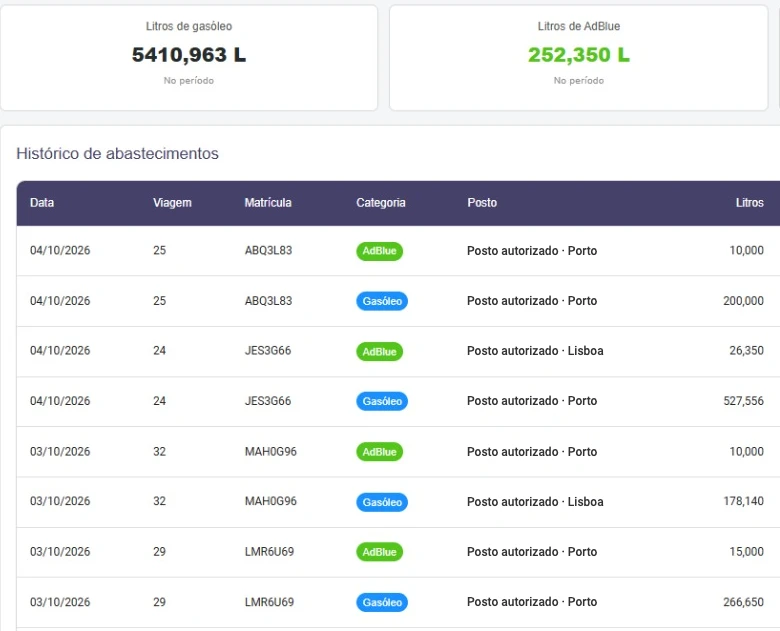Click the Gasóleo badge in the JES3G66 row

click(x=382, y=401)
